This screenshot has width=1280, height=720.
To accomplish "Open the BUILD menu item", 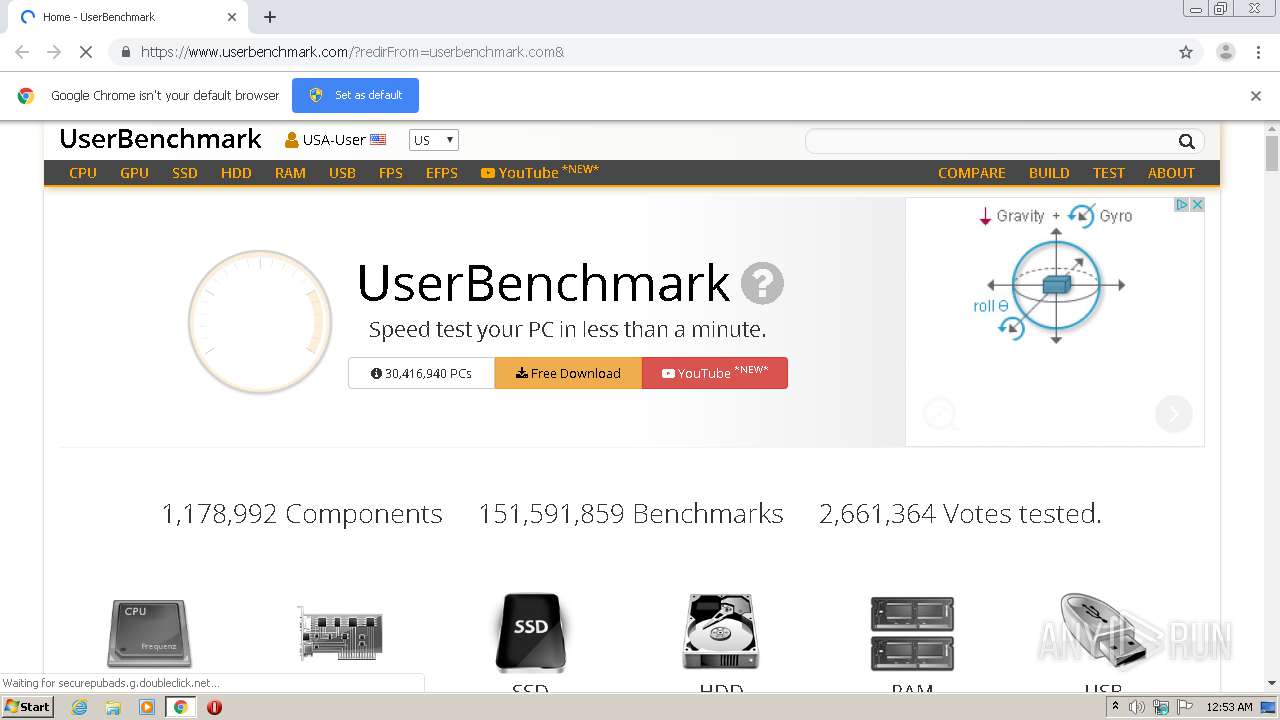I will coord(1049,173).
